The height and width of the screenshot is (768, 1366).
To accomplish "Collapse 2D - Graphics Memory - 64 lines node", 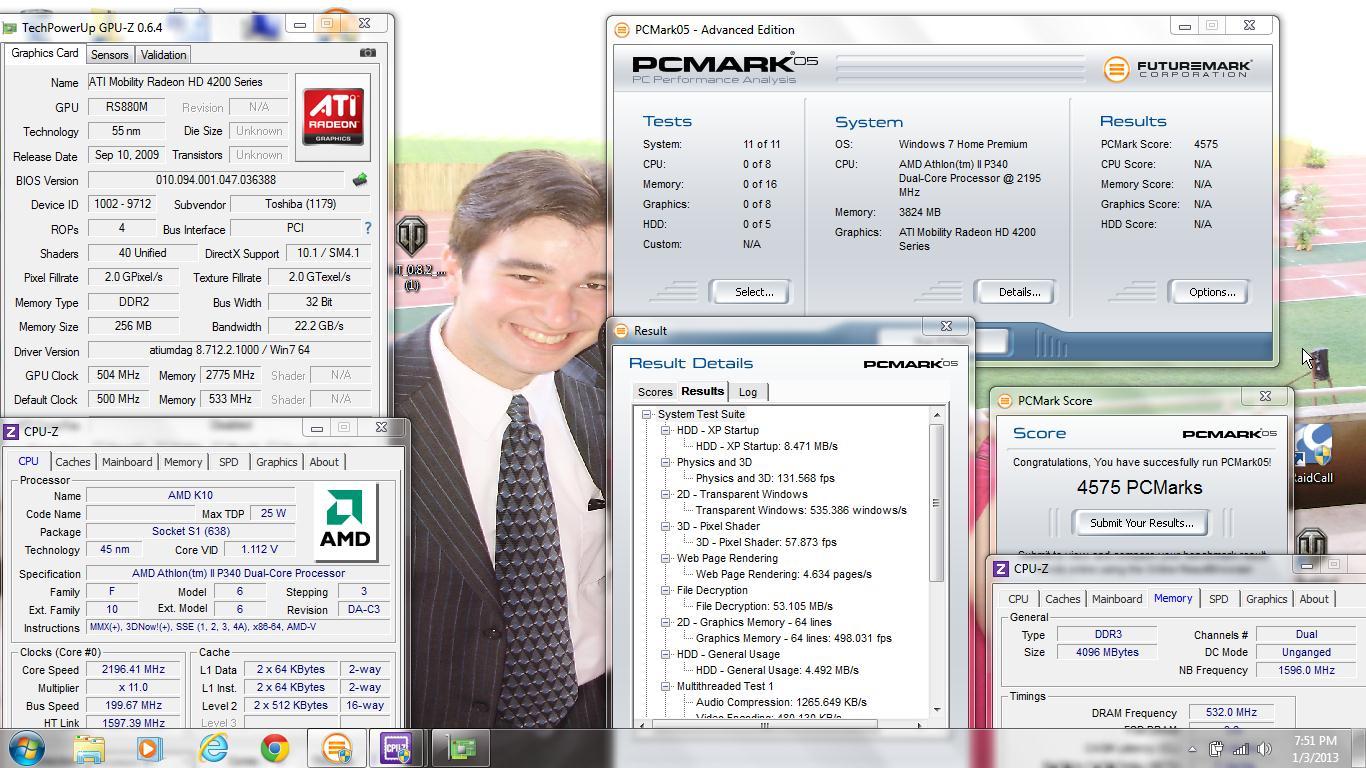I will click(665, 622).
